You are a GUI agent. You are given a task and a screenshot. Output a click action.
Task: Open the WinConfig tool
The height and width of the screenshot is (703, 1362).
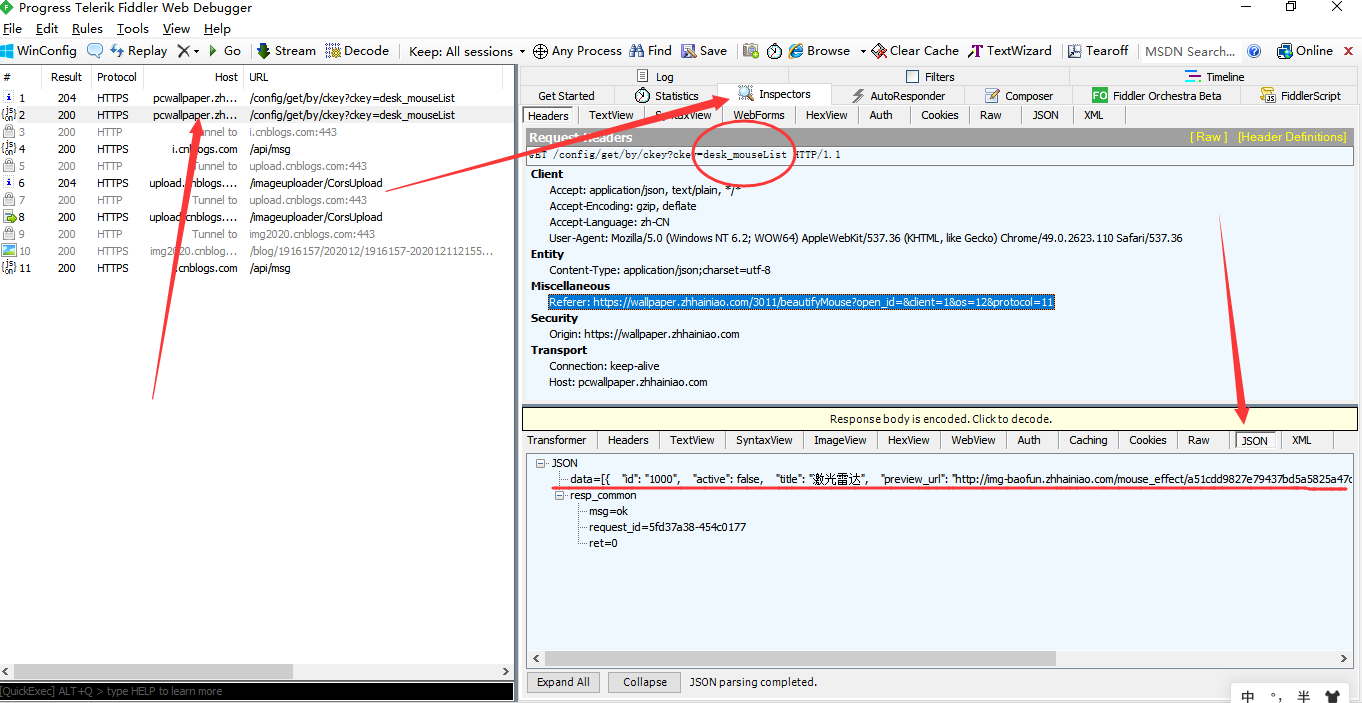(x=39, y=51)
